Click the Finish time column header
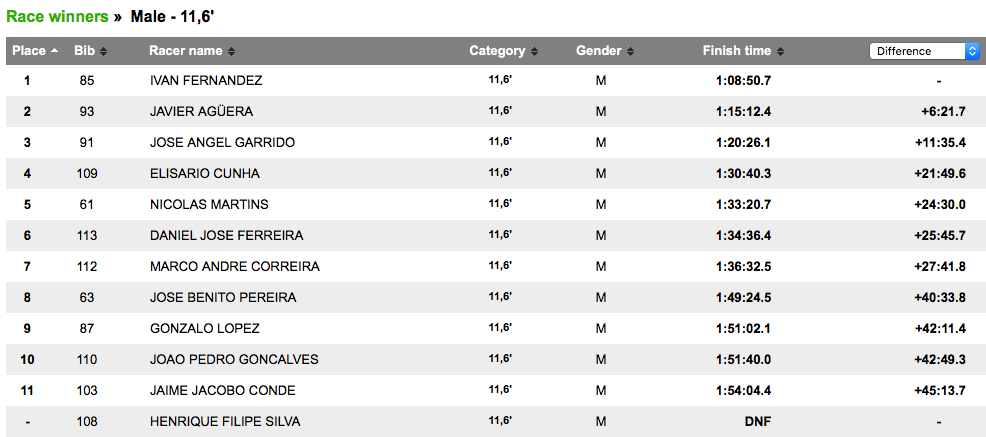This screenshot has height=437, width=986. coord(737,51)
